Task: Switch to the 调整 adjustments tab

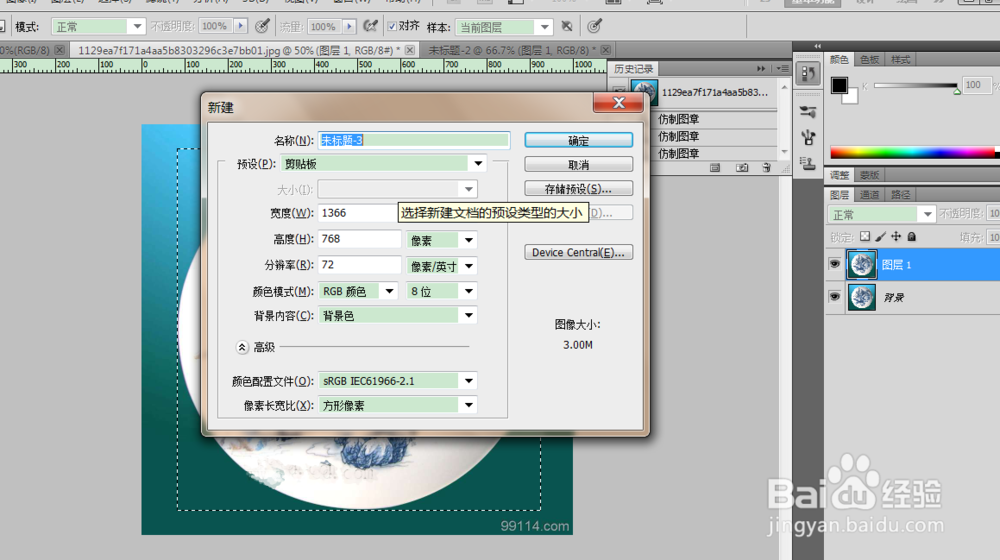Action: [839, 175]
